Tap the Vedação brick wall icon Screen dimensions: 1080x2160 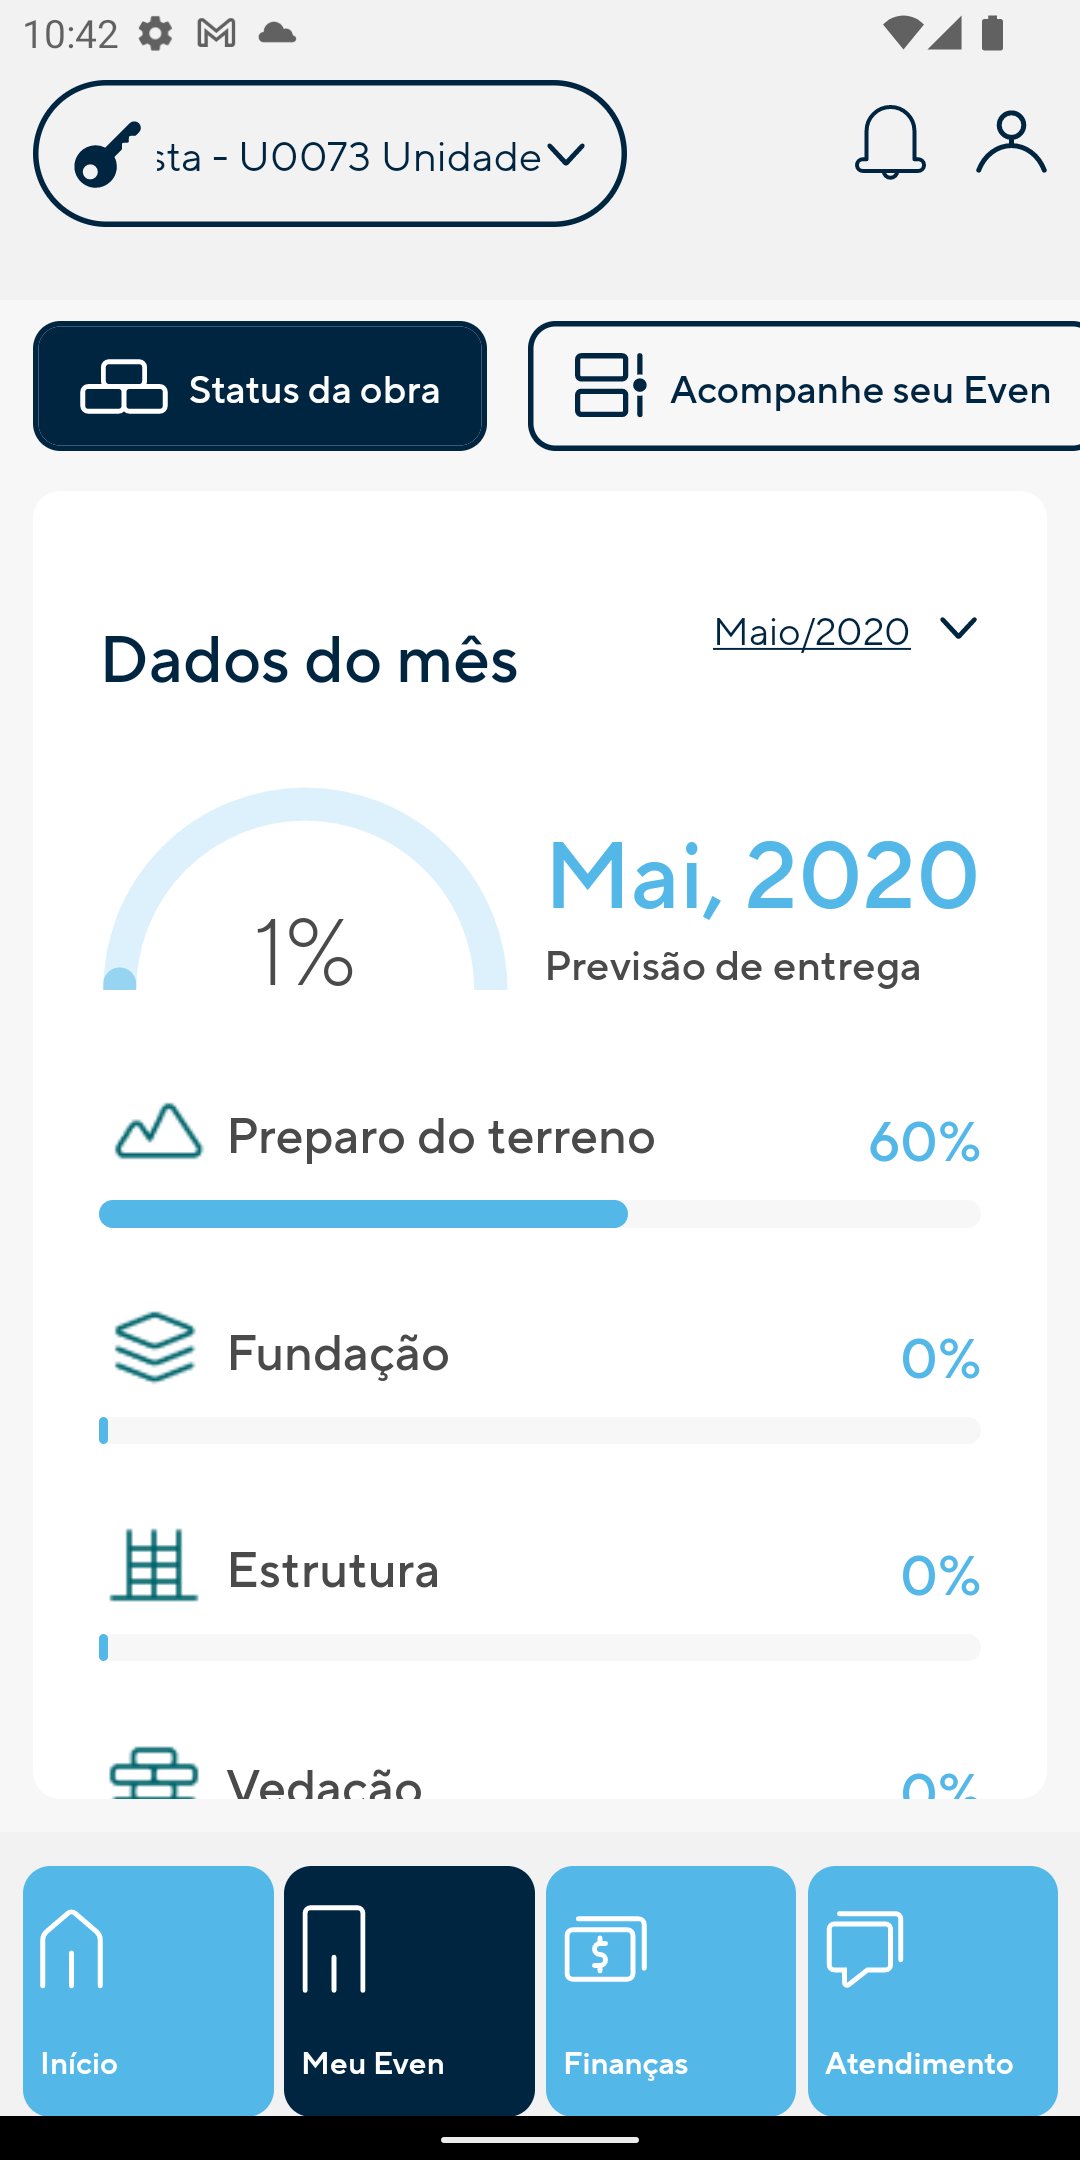coord(154,1774)
